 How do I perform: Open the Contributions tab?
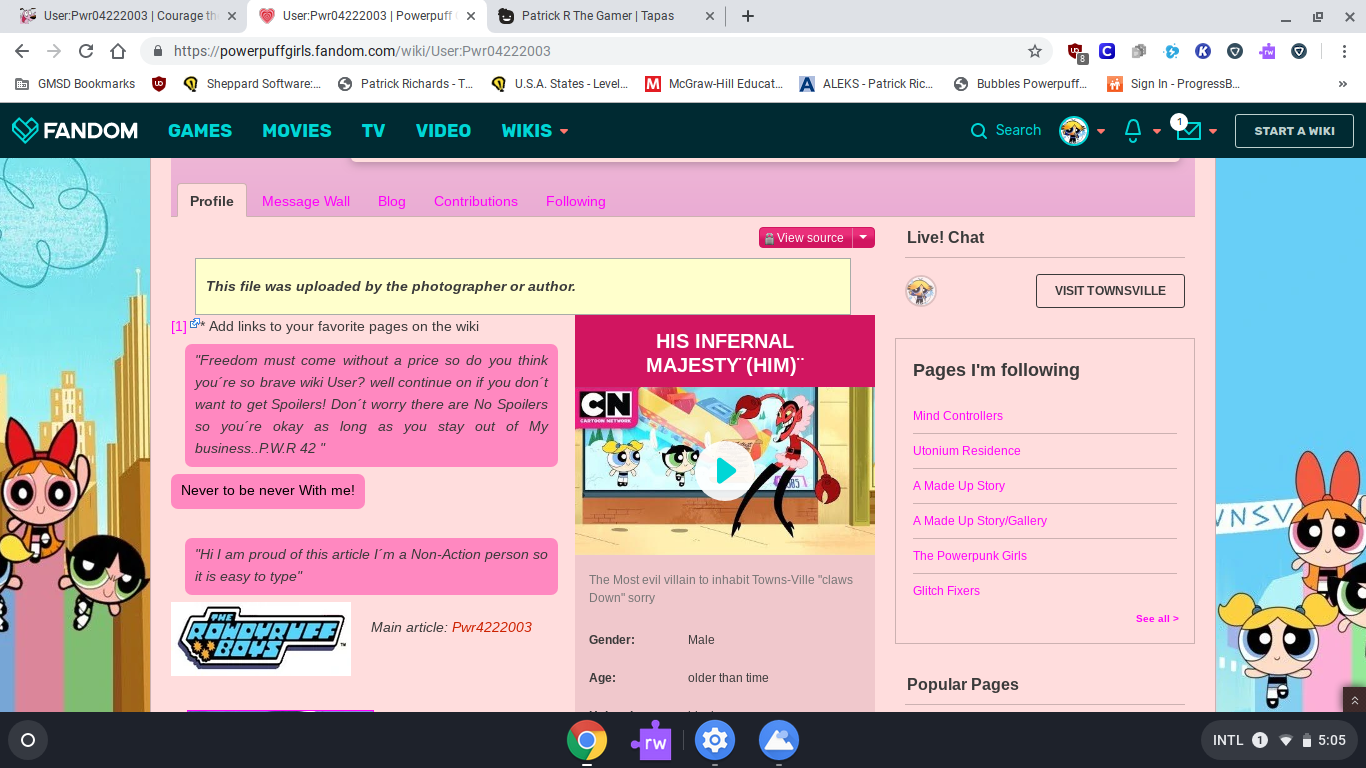[476, 201]
